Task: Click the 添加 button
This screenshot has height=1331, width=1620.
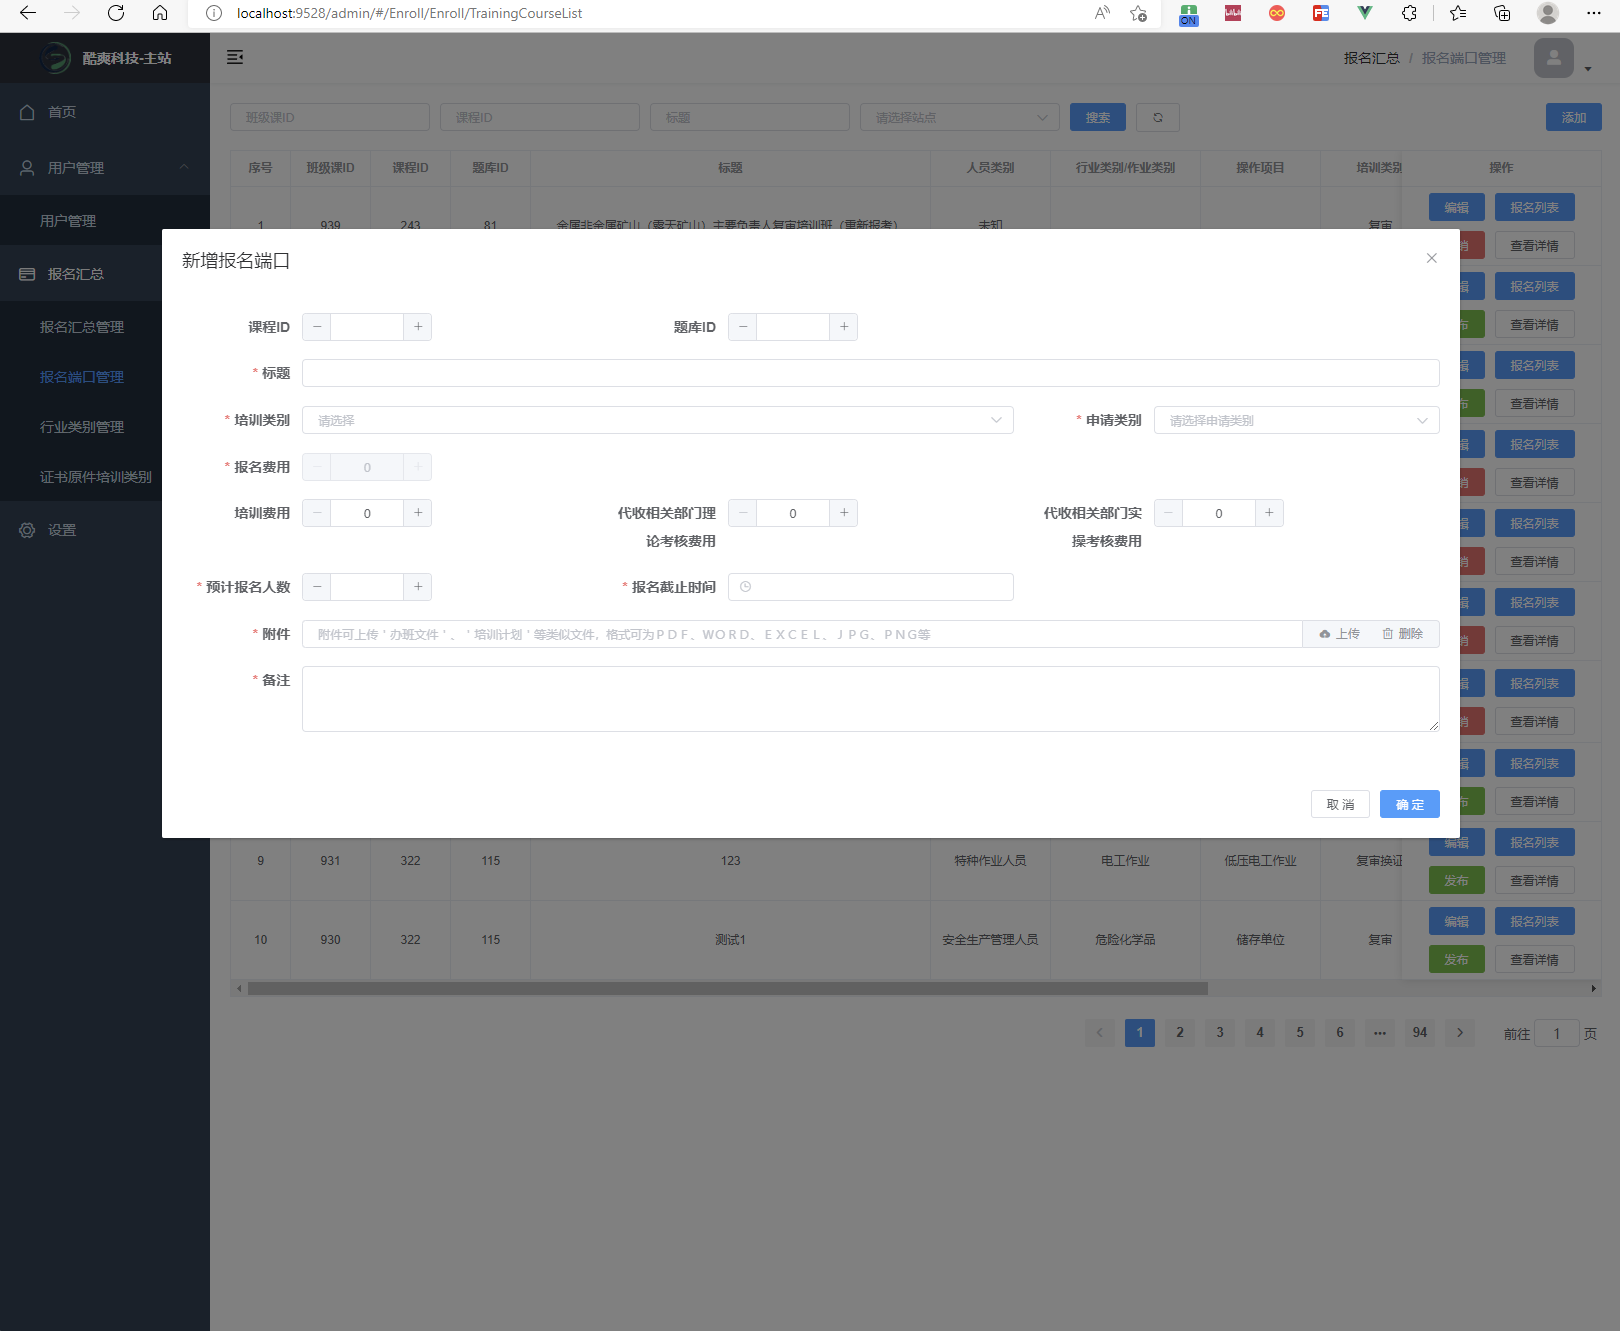Action: click(x=1573, y=117)
